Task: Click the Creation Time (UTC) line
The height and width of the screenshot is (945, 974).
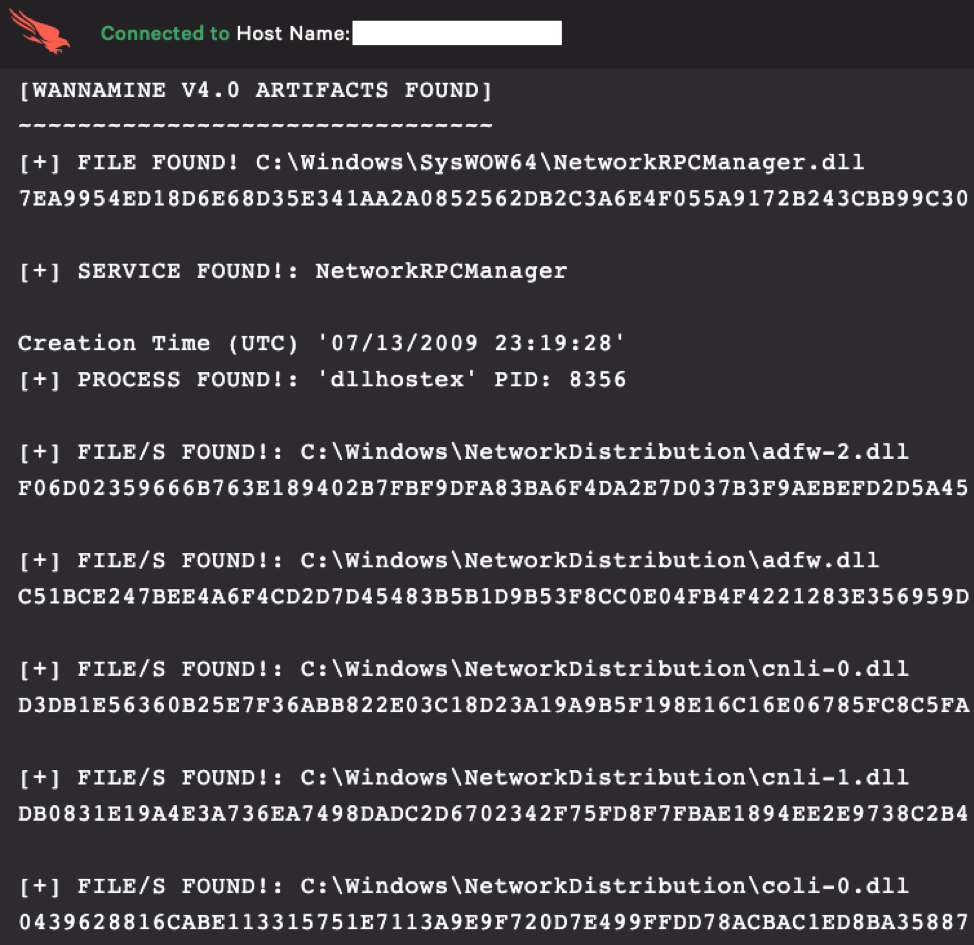Action: coord(321,343)
